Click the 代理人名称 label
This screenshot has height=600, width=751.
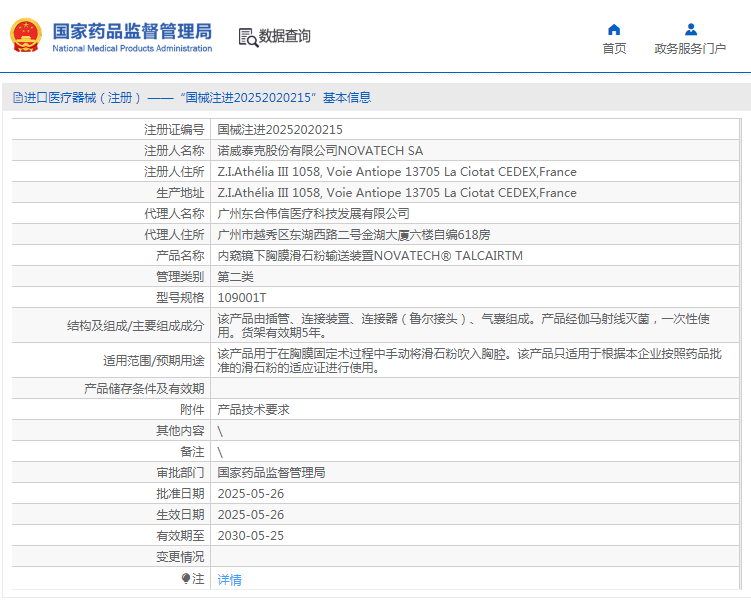point(174,214)
